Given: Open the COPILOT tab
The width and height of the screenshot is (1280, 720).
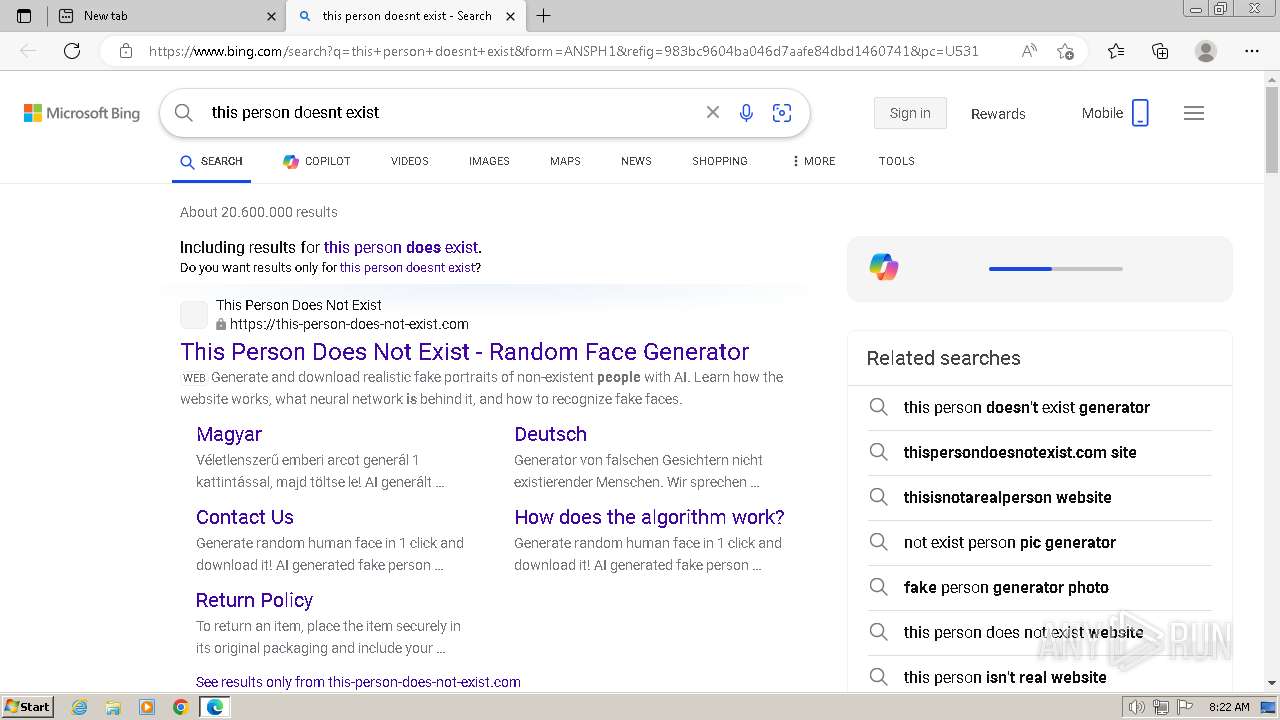Looking at the screenshot, I should 316,161.
